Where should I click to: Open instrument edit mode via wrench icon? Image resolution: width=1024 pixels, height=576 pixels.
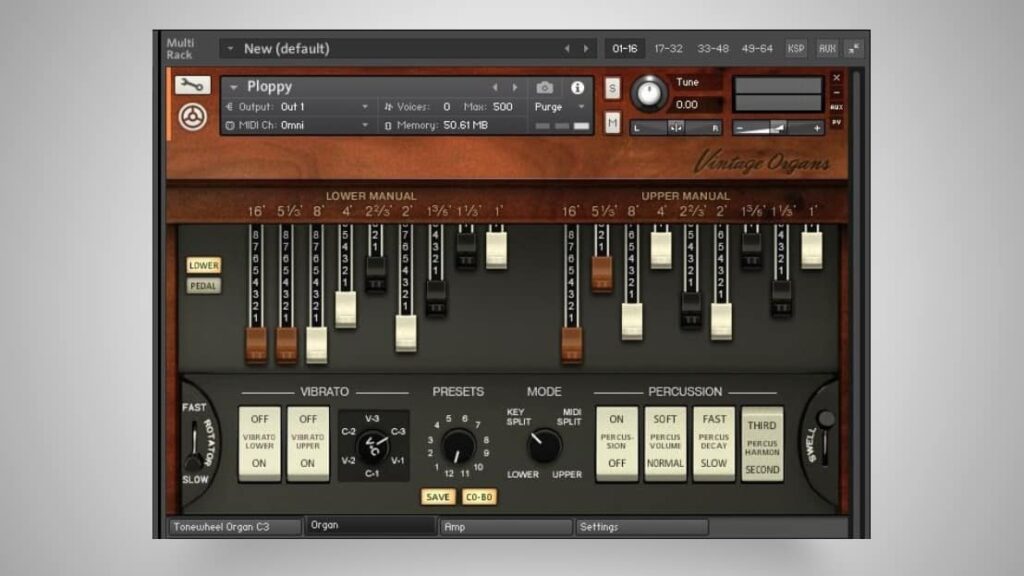pyautogui.click(x=192, y=86)
